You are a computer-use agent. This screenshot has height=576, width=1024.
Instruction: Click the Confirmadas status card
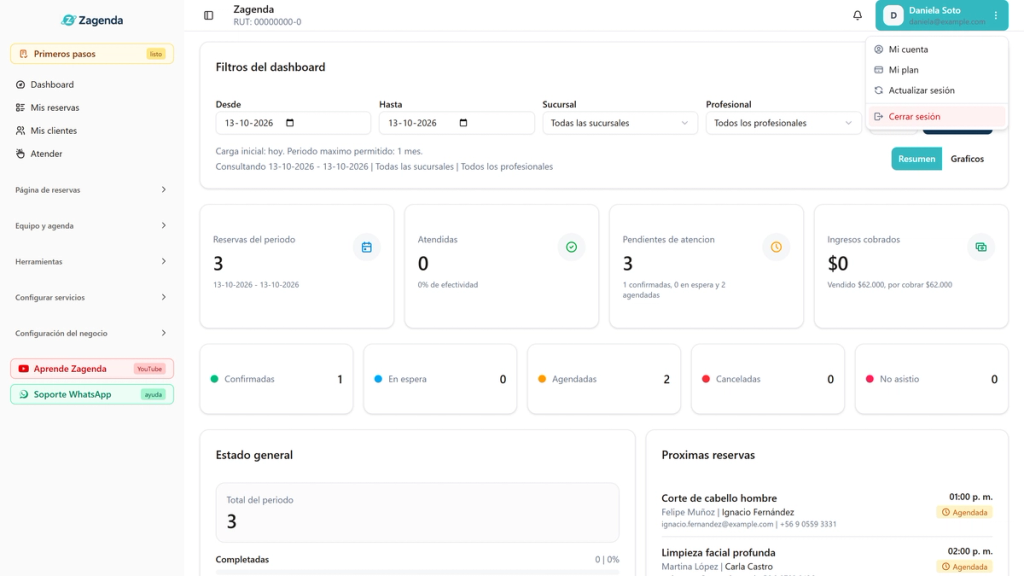point(276,379)
